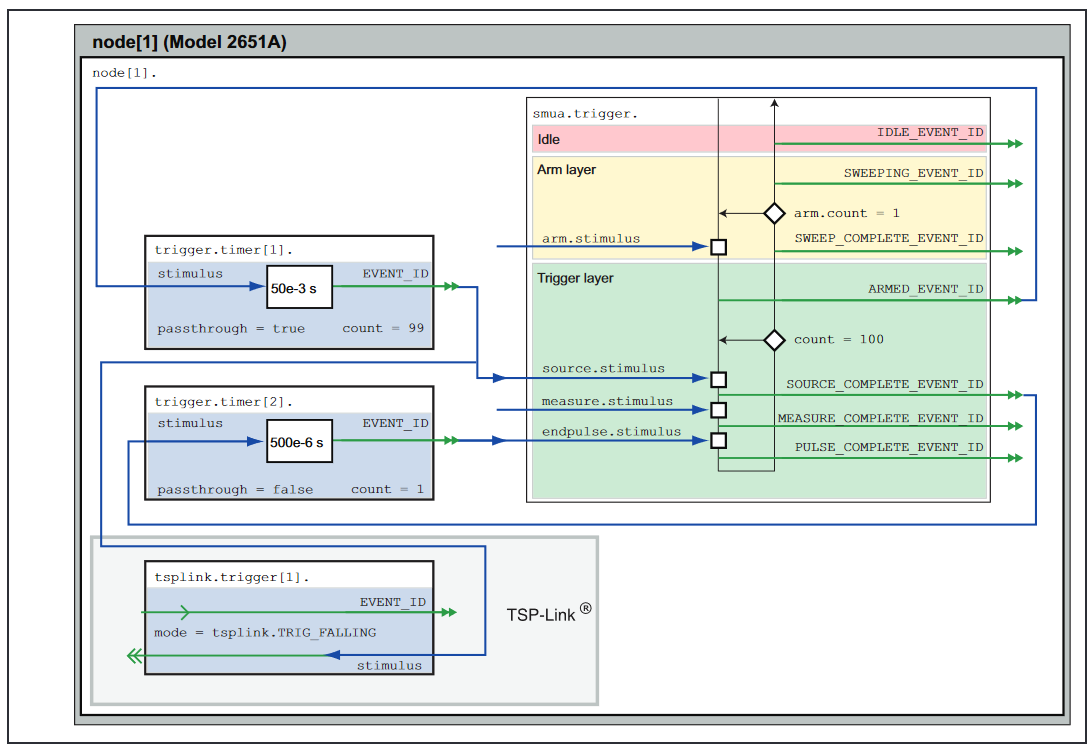Click the Arm layer heading
The width and height of the screenshot is (1092, 750).
(566, 170)
